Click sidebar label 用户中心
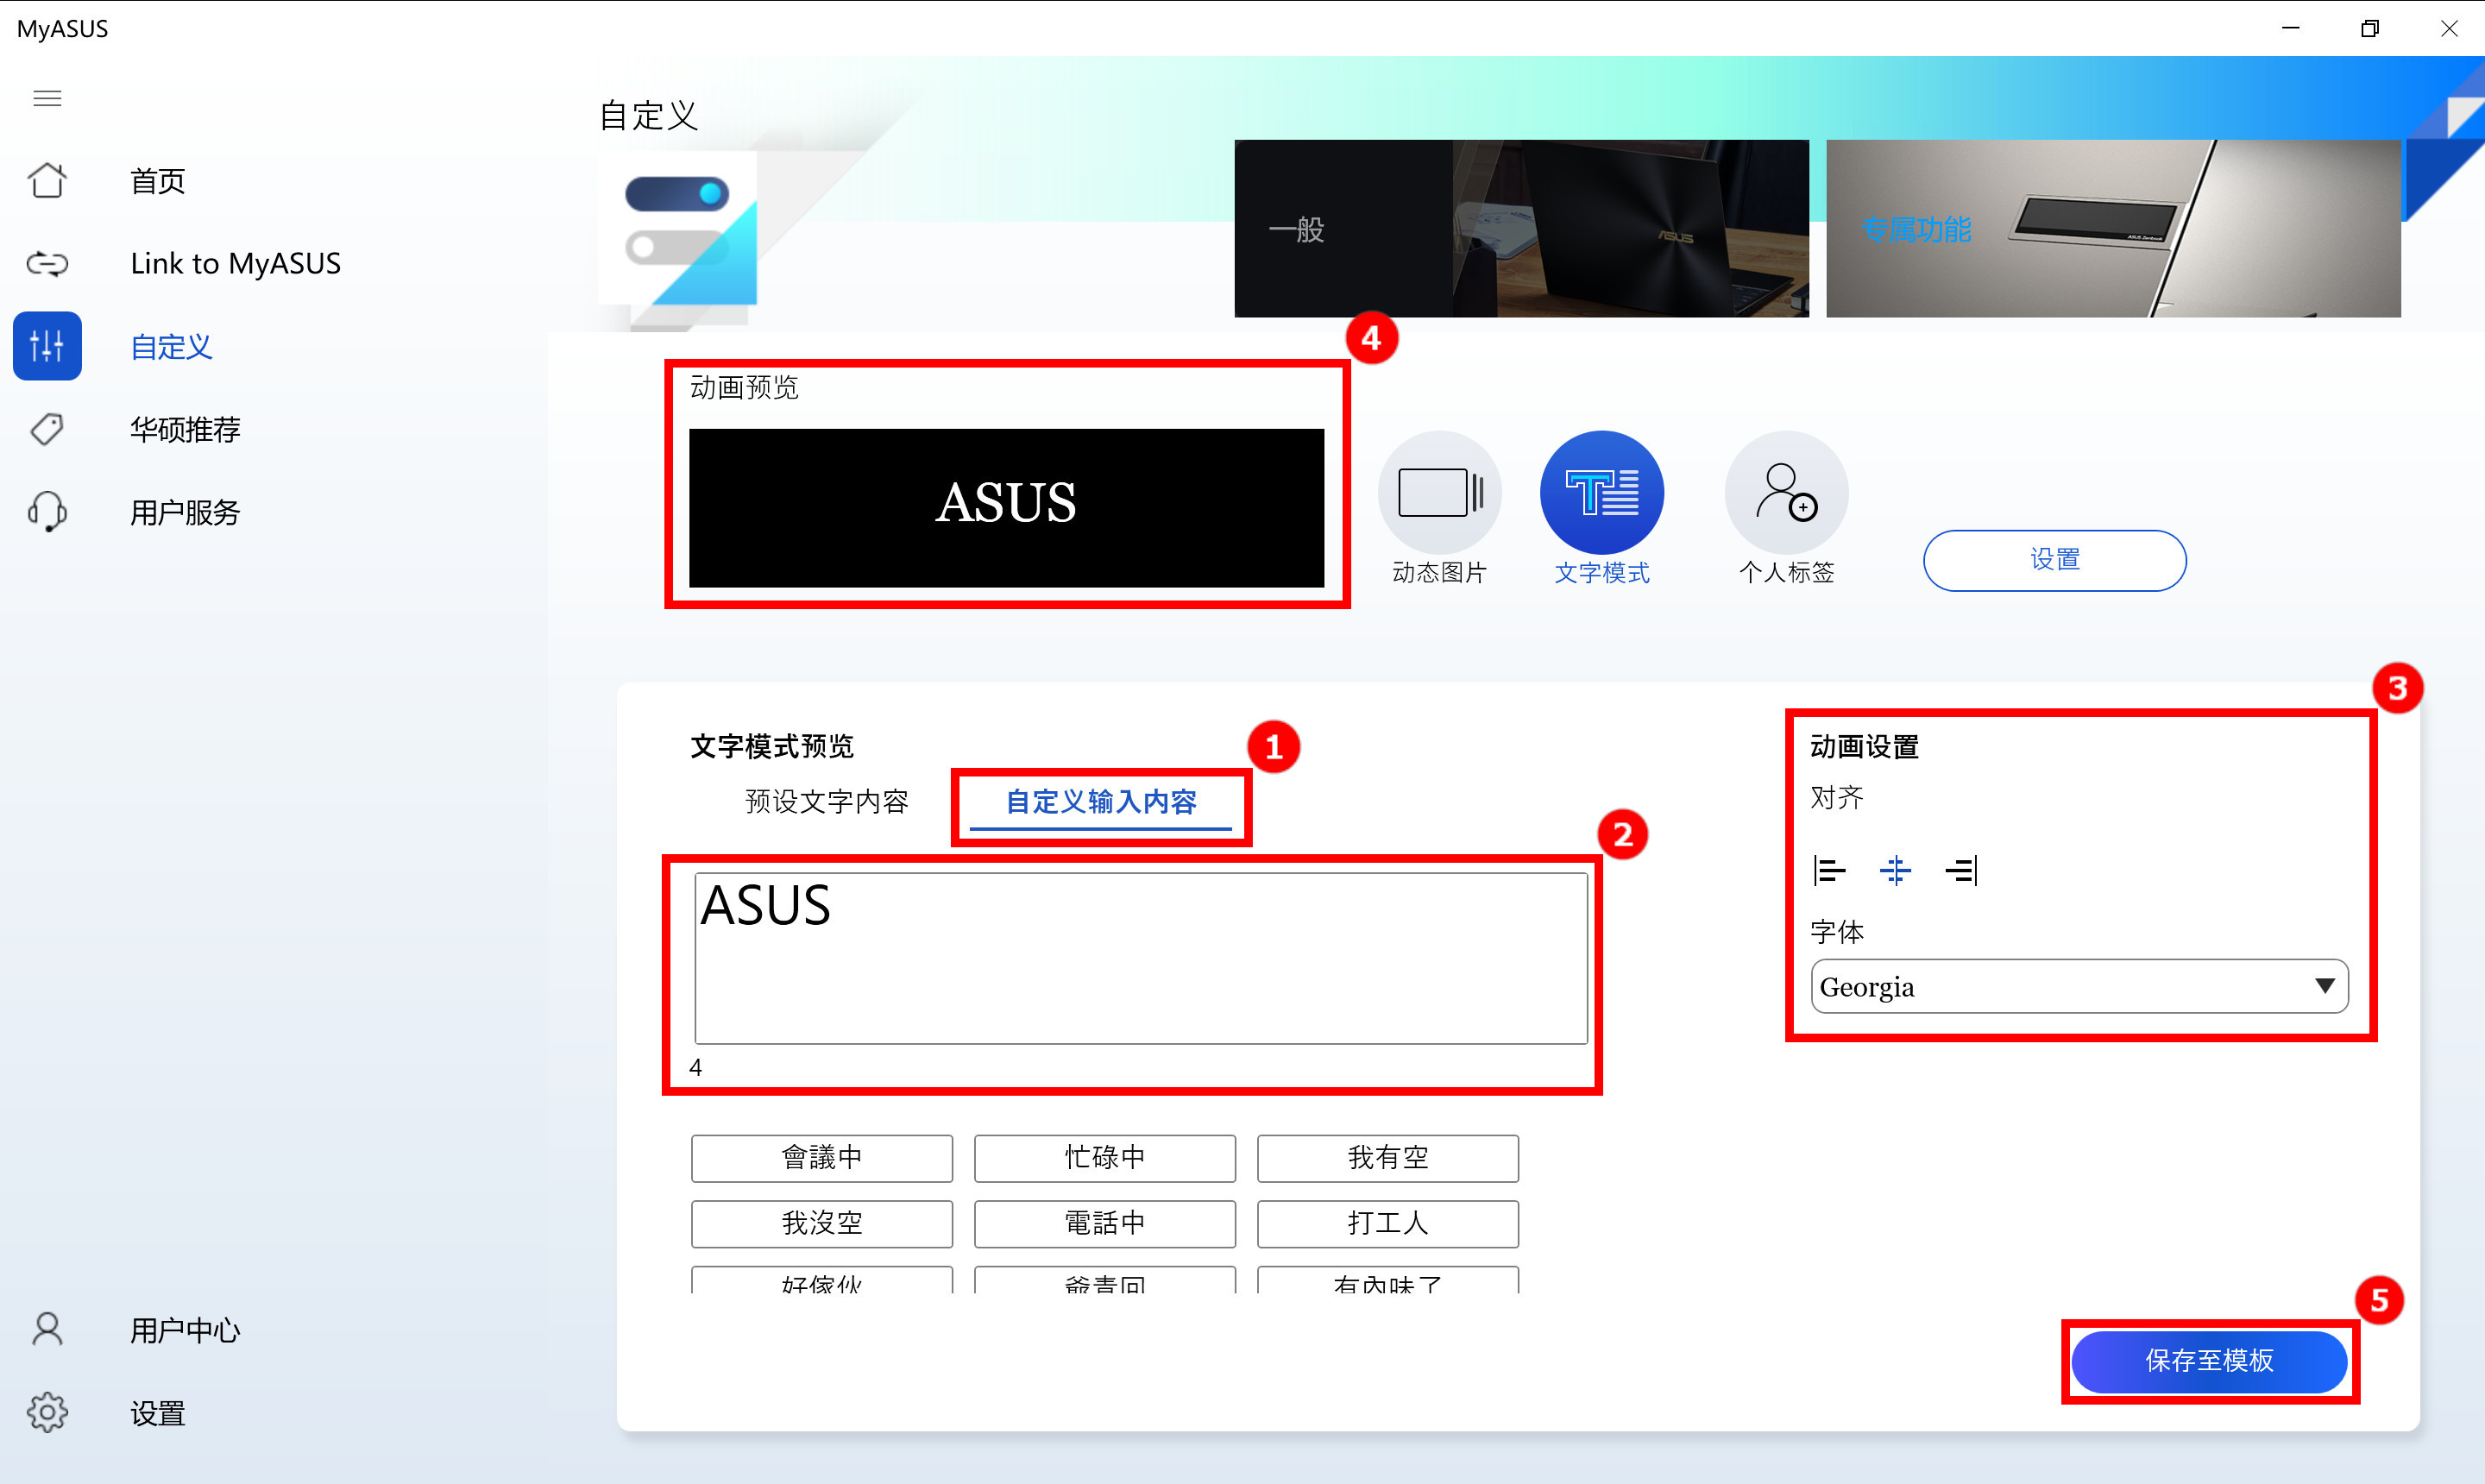Viewport: 2485px width, 1484px height. coord(185,1330)
